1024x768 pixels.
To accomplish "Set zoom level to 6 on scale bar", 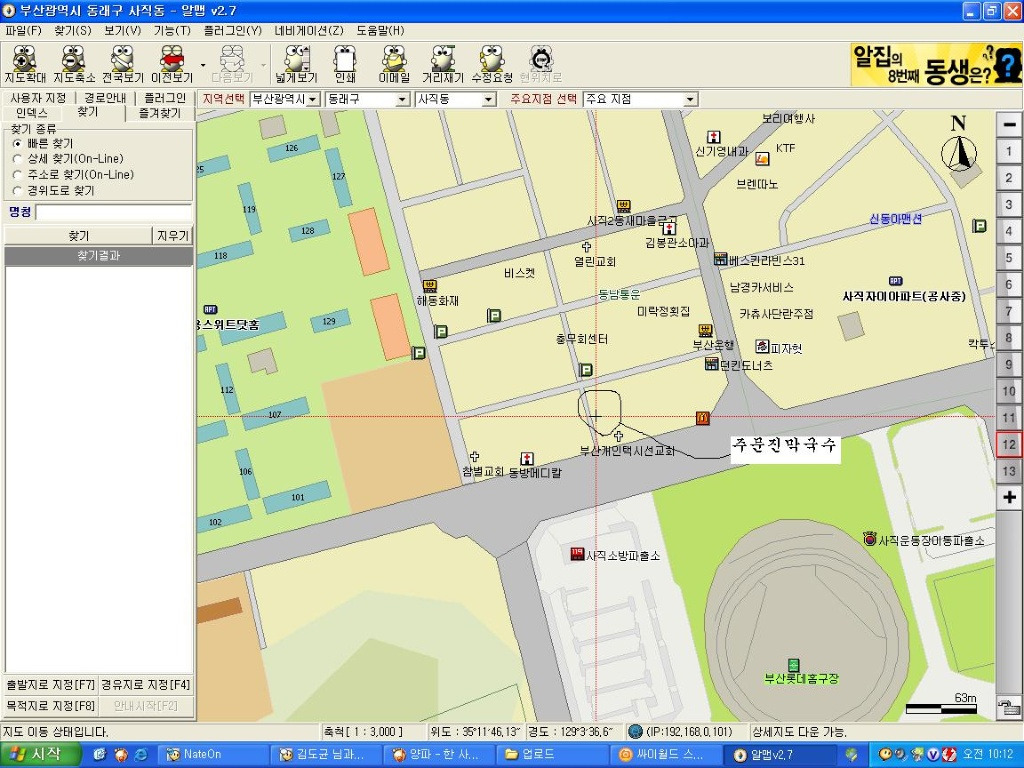I will [1009, 285].
